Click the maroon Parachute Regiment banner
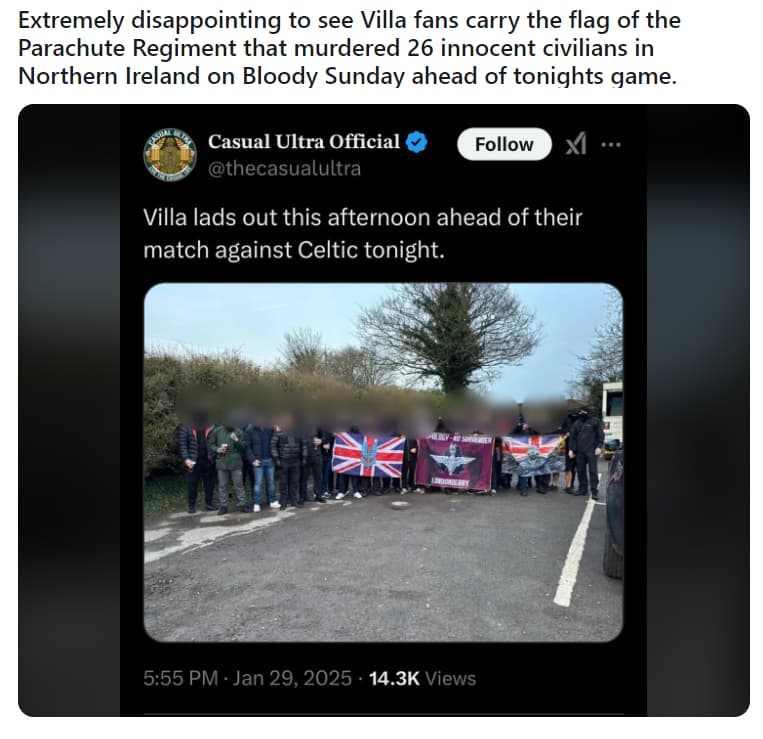This screenshot has width=763, height=739. [x=454, y=462]
